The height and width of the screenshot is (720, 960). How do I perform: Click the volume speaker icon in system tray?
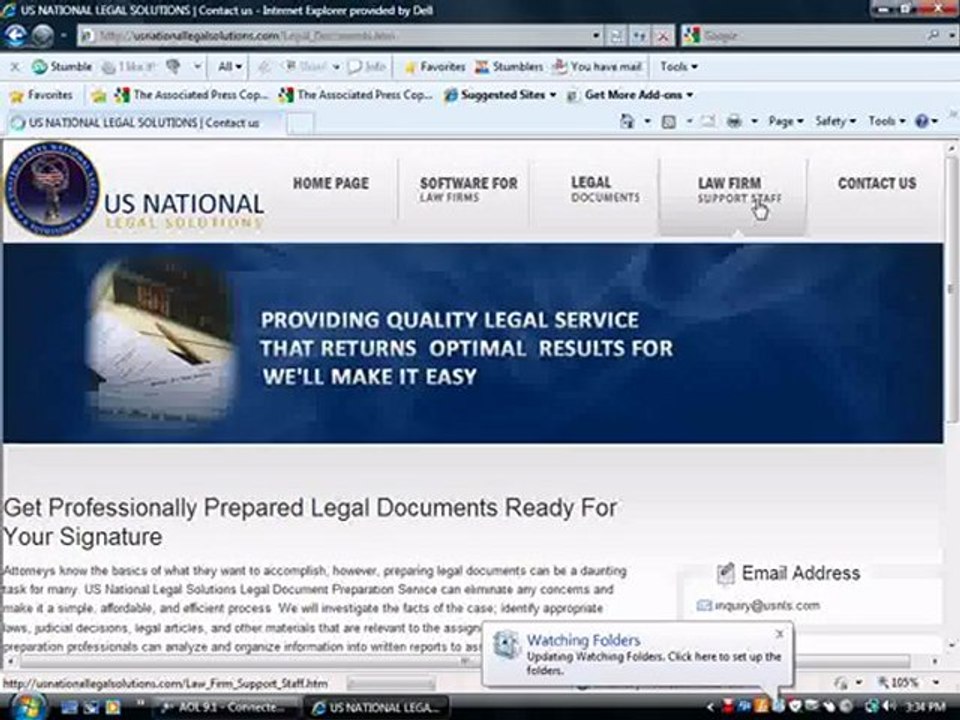[888, 707]
